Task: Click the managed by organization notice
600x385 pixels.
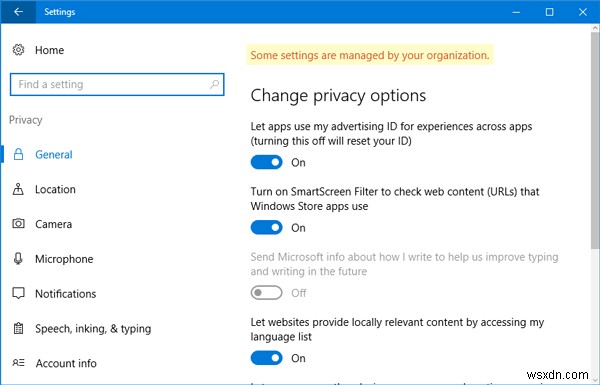Action: click(370, 55)
